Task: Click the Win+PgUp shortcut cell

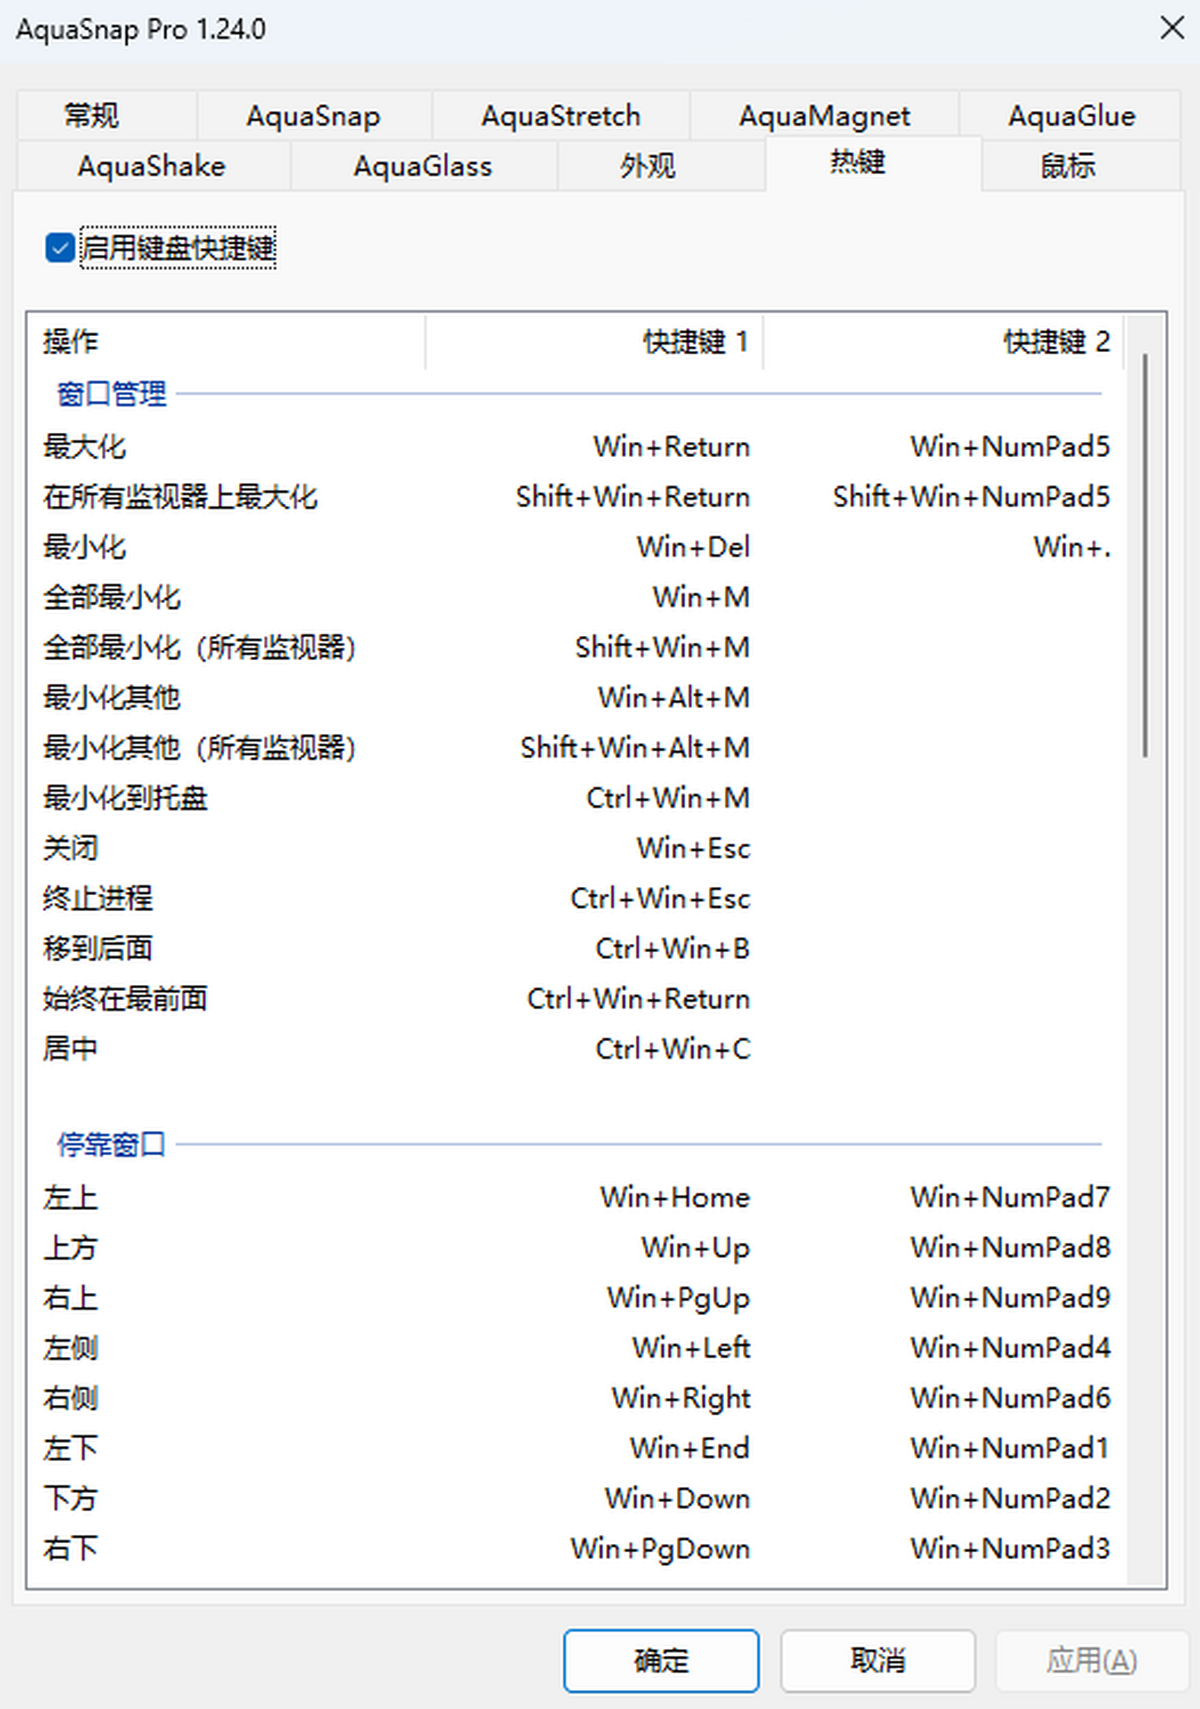Action: coord(678,1297)
